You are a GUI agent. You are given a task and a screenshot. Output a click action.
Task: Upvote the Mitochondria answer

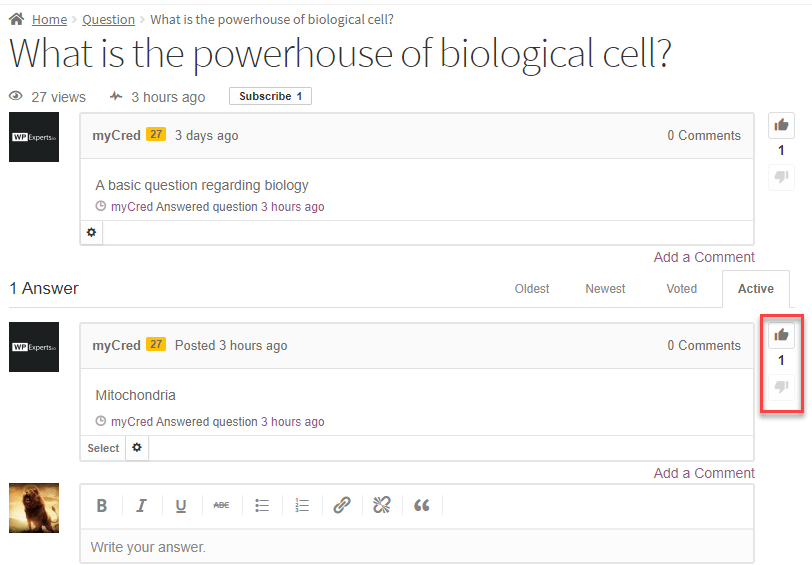[x=781, y=335]
